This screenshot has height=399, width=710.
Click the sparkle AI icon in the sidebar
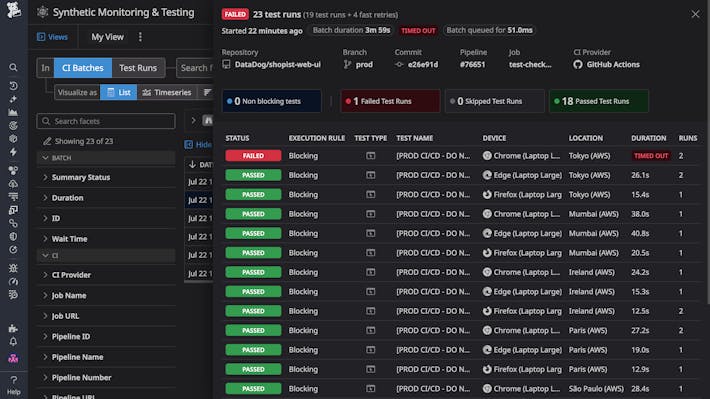13,99
